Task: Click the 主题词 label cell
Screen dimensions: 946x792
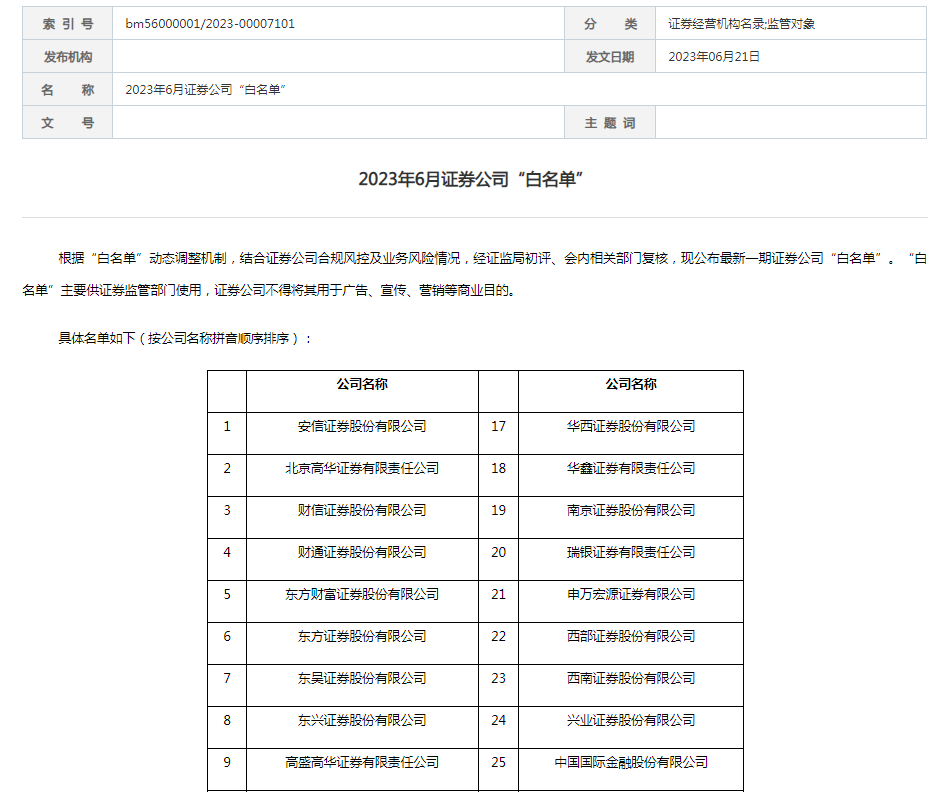Action: 610,123
